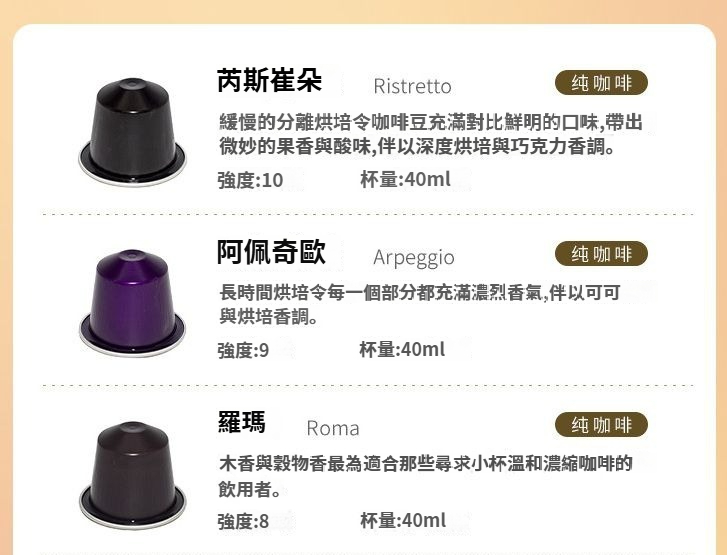Click the purple Arpeggio capsule image
Screen dimensions: 727x555
[132, 303]
